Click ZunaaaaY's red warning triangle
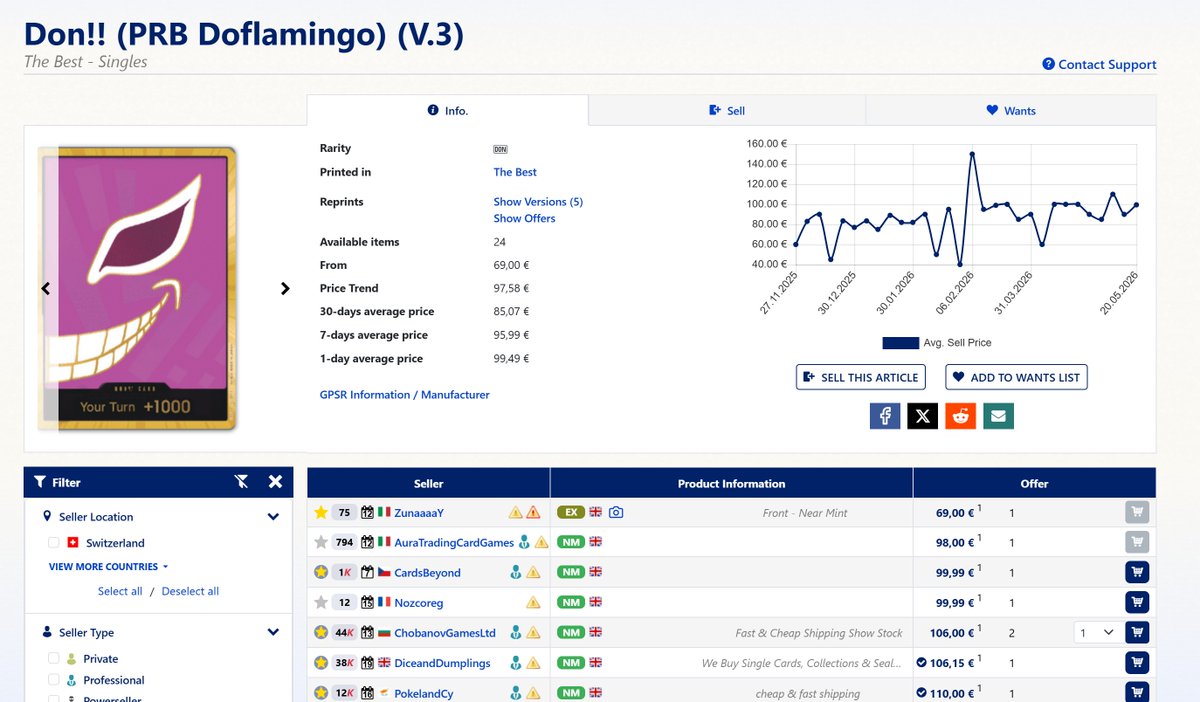This screenshot has height=702, width=1200. (533, 512)
